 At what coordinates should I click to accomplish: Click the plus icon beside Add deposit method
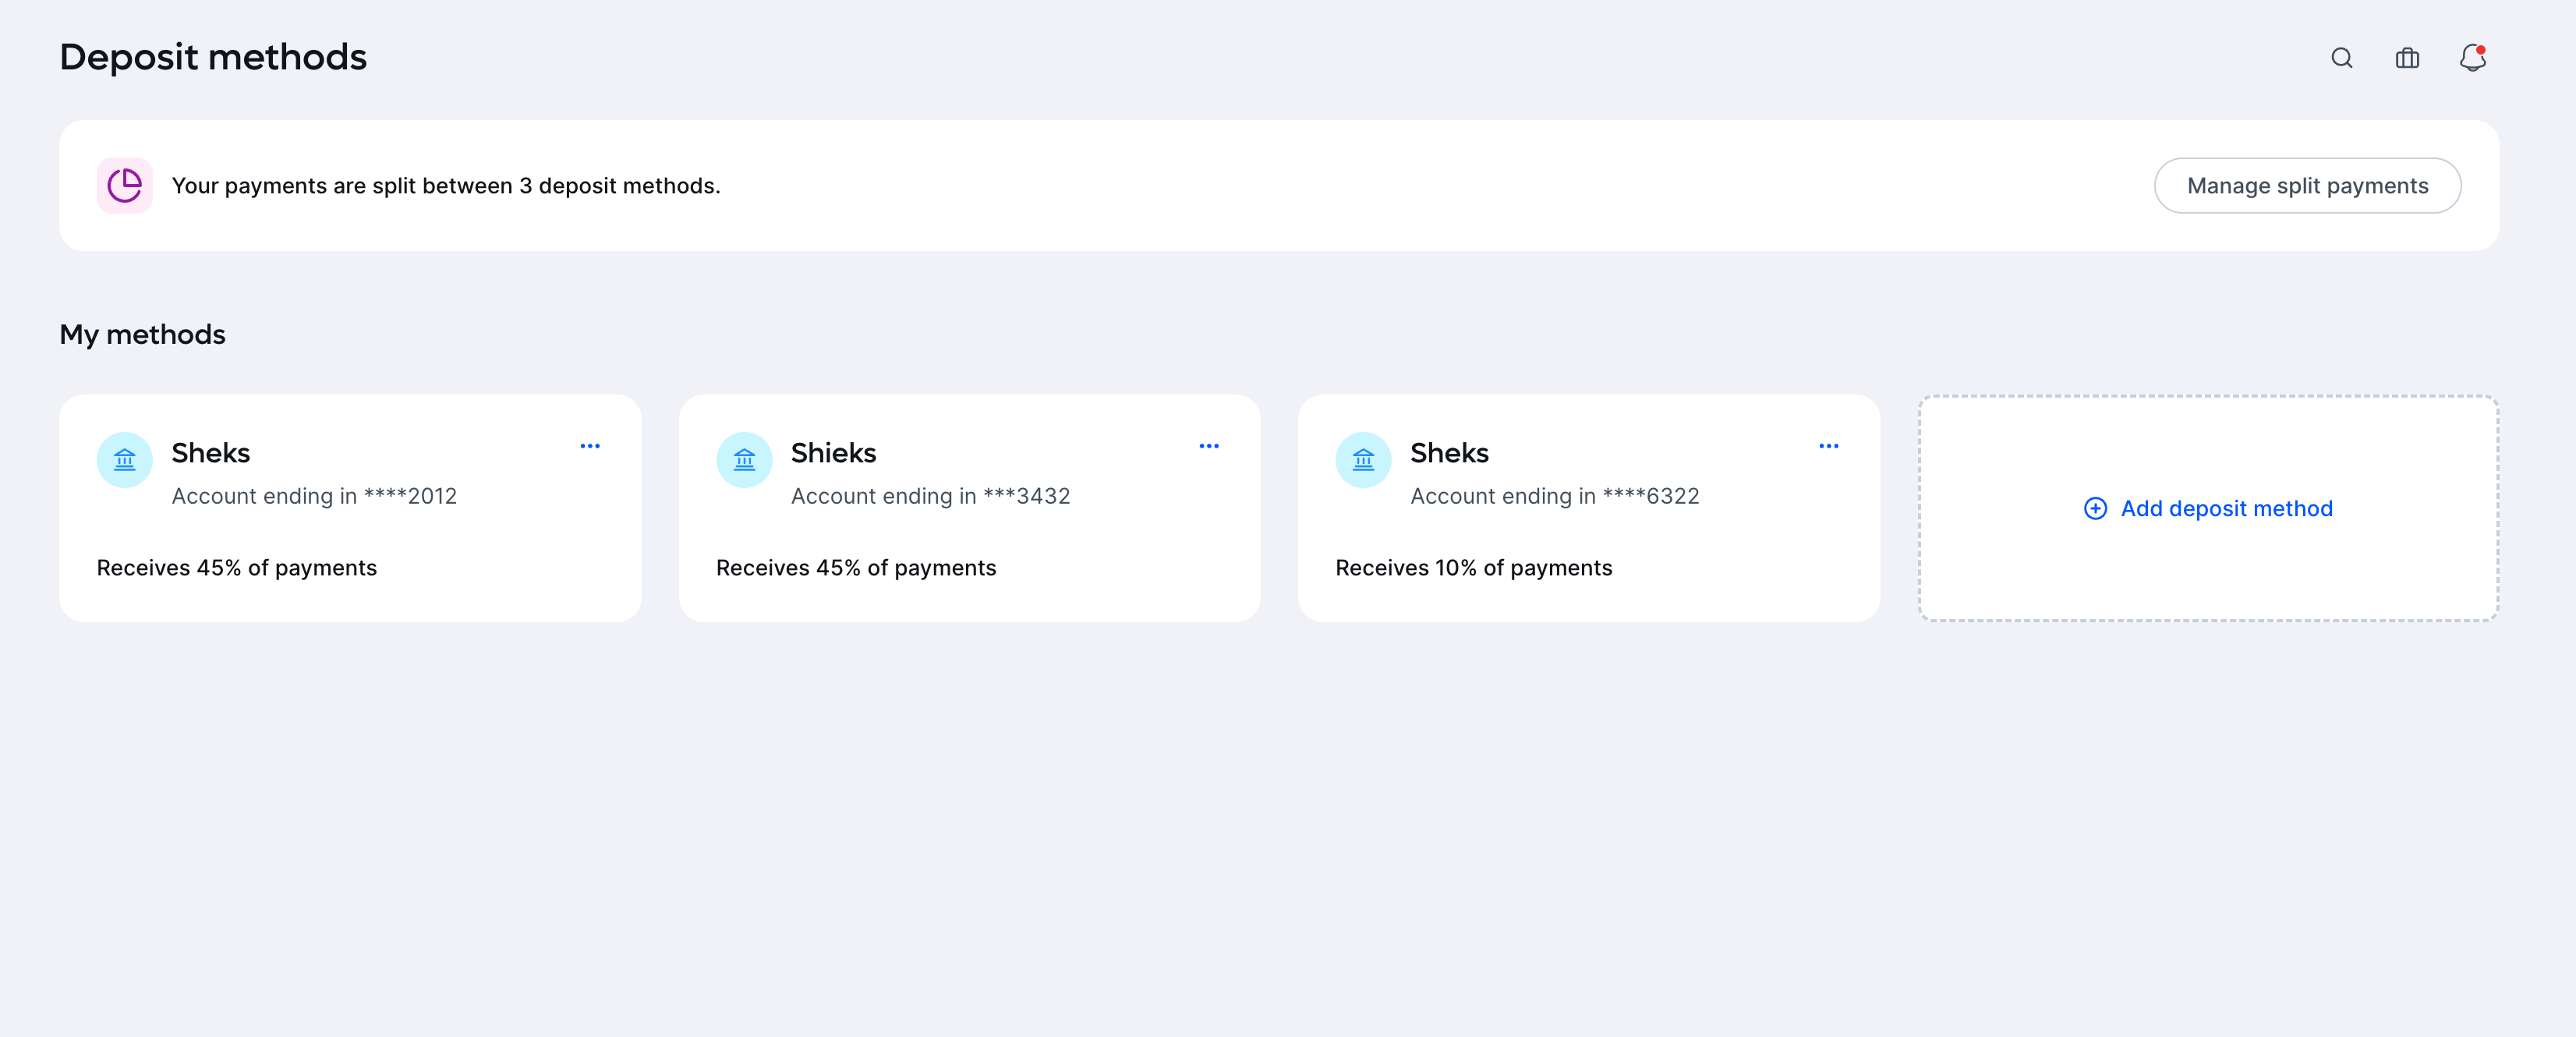pos(2094,508)
